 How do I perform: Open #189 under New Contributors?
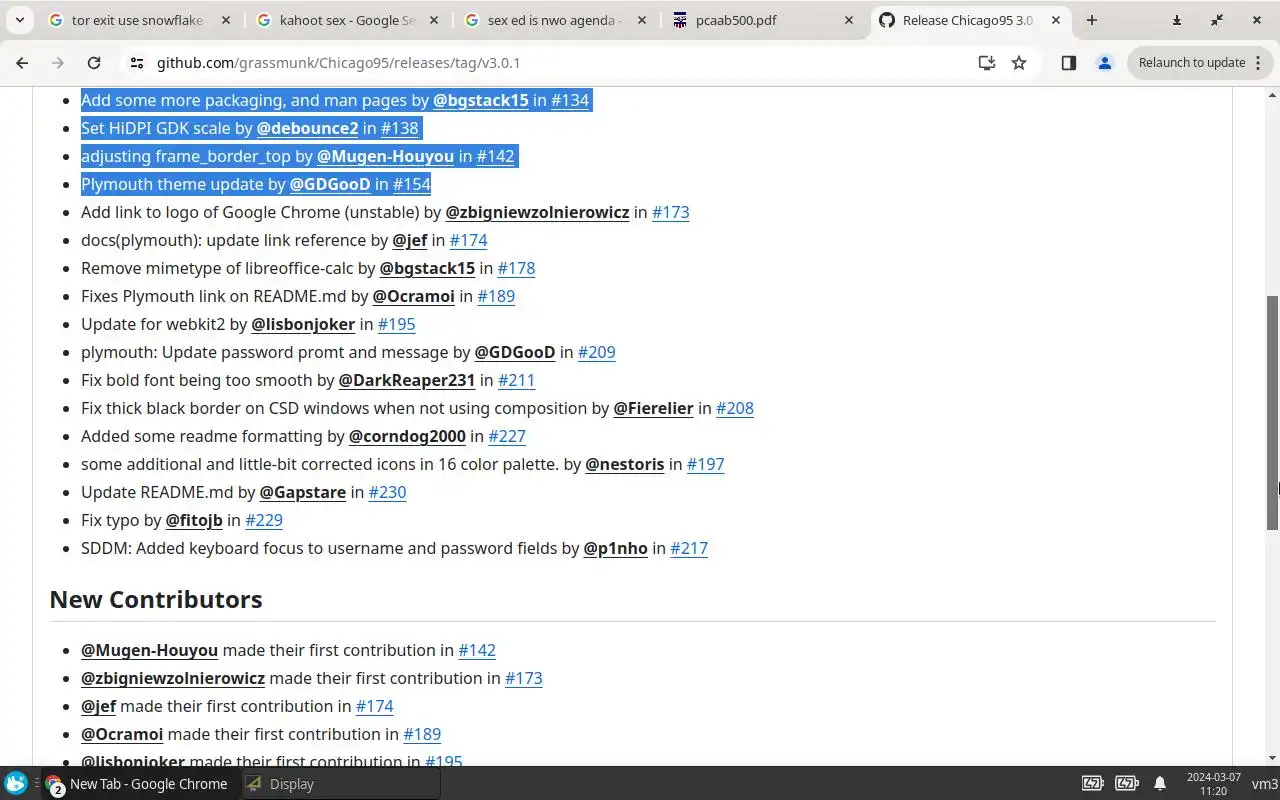[x=422, y=734]
